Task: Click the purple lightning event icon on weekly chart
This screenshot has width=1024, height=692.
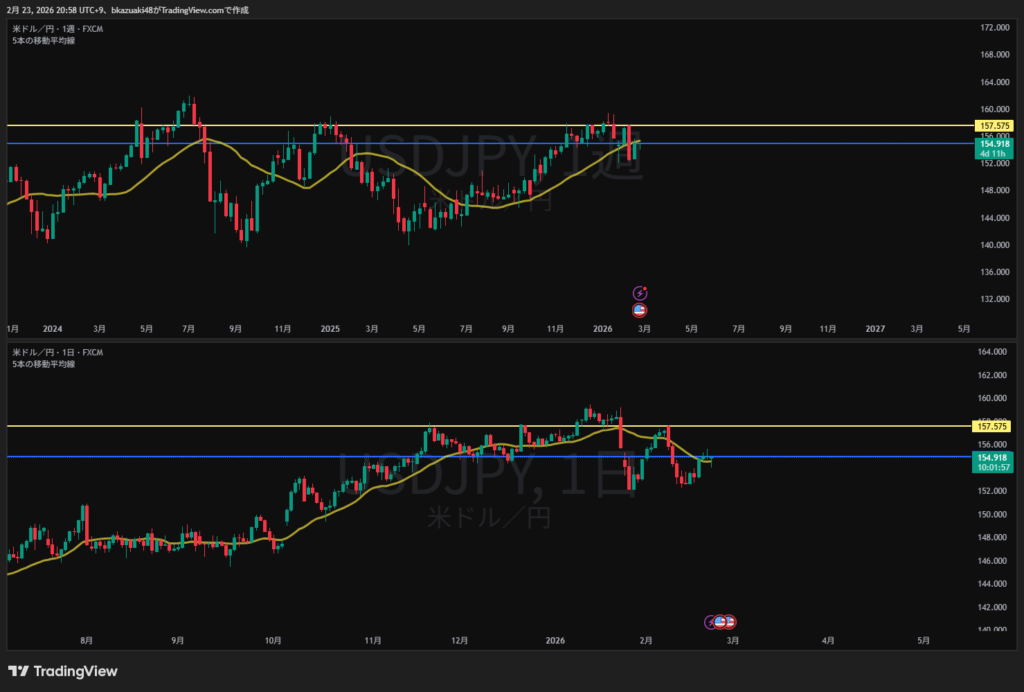Action: tap(640, 293)
